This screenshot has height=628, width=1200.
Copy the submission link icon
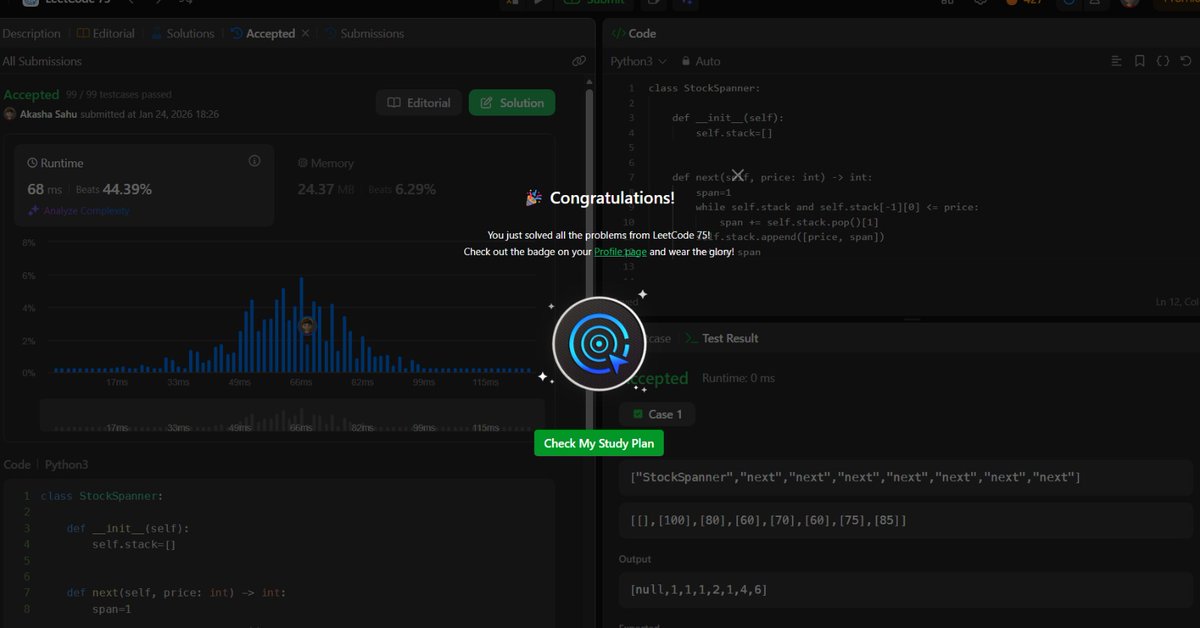(x=579, y=61)
